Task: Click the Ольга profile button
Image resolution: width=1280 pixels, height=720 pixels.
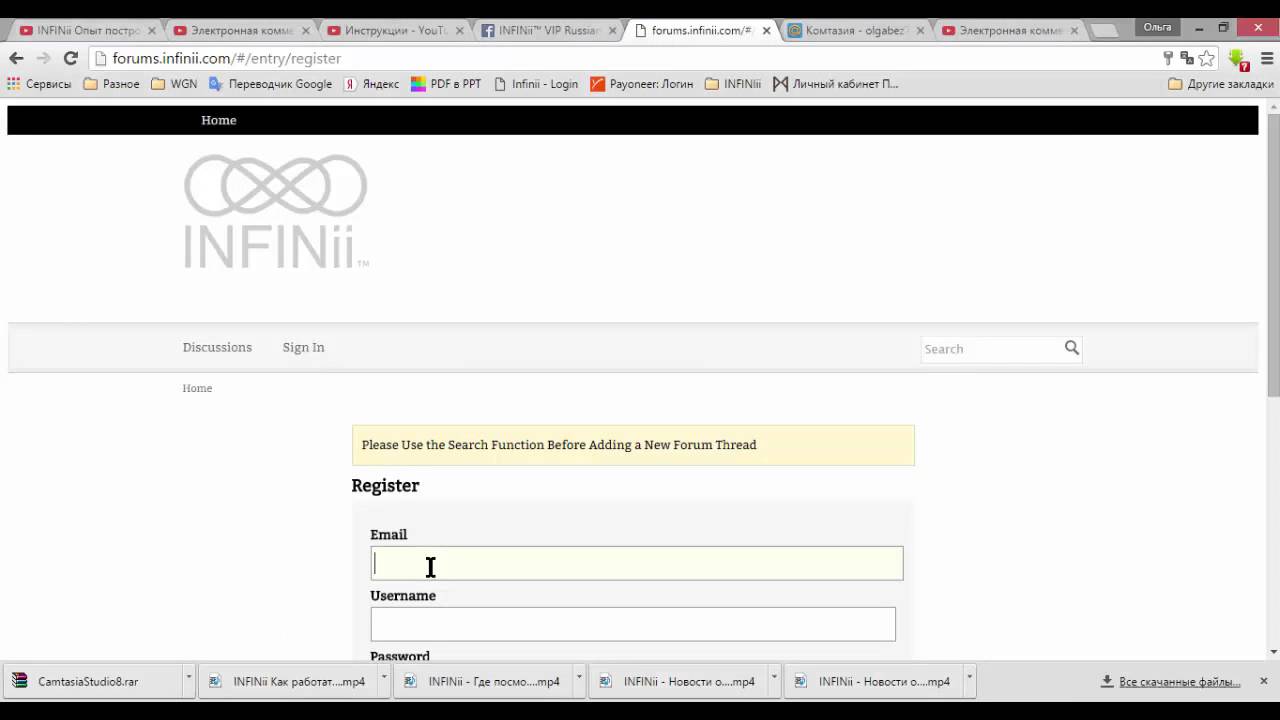Action: pyautogui.click(x=1157, y=27)
